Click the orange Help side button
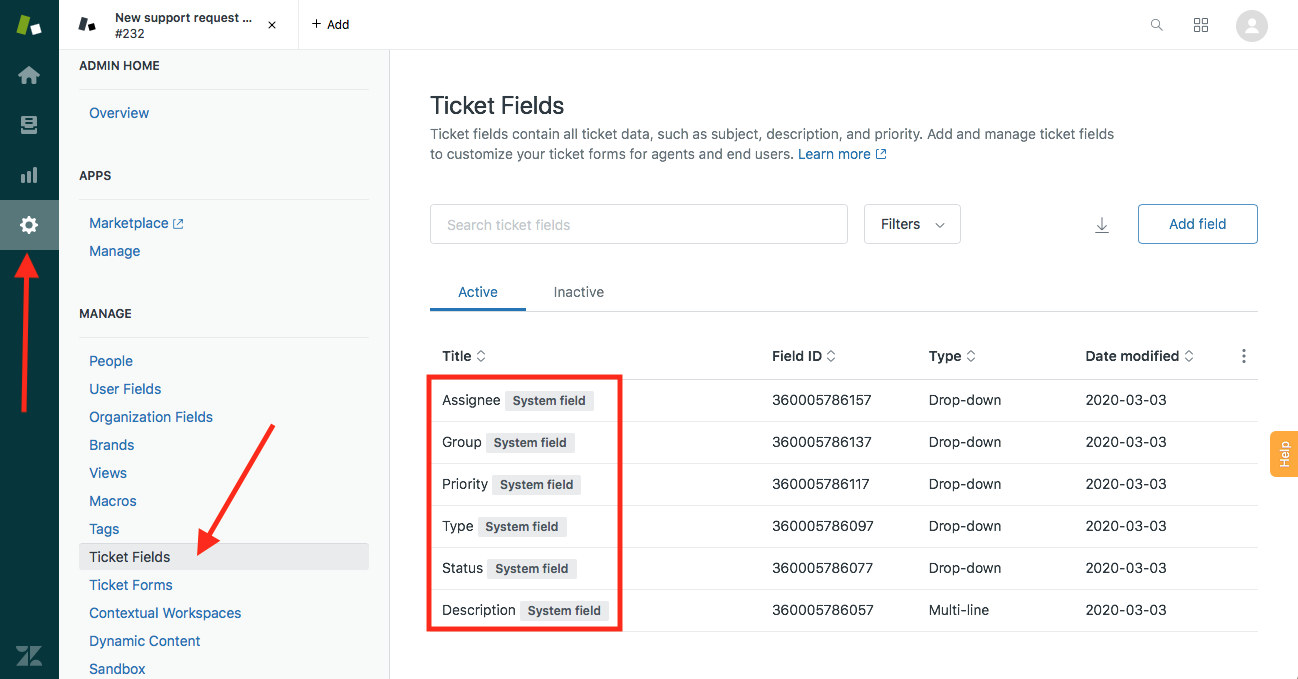 [x=1284, y=454]
